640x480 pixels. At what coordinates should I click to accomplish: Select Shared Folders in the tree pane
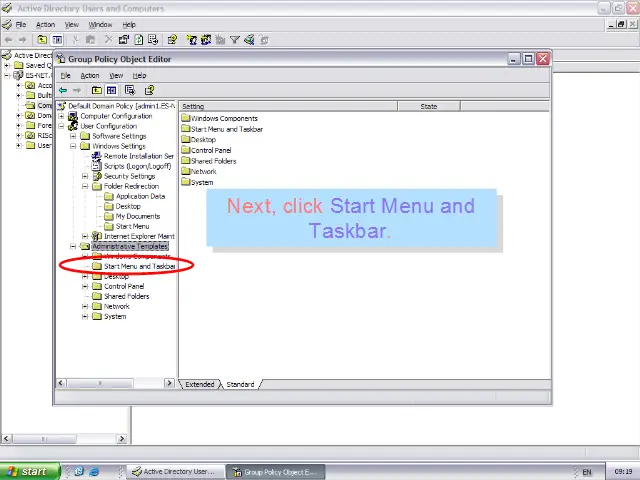coord(127,296)
